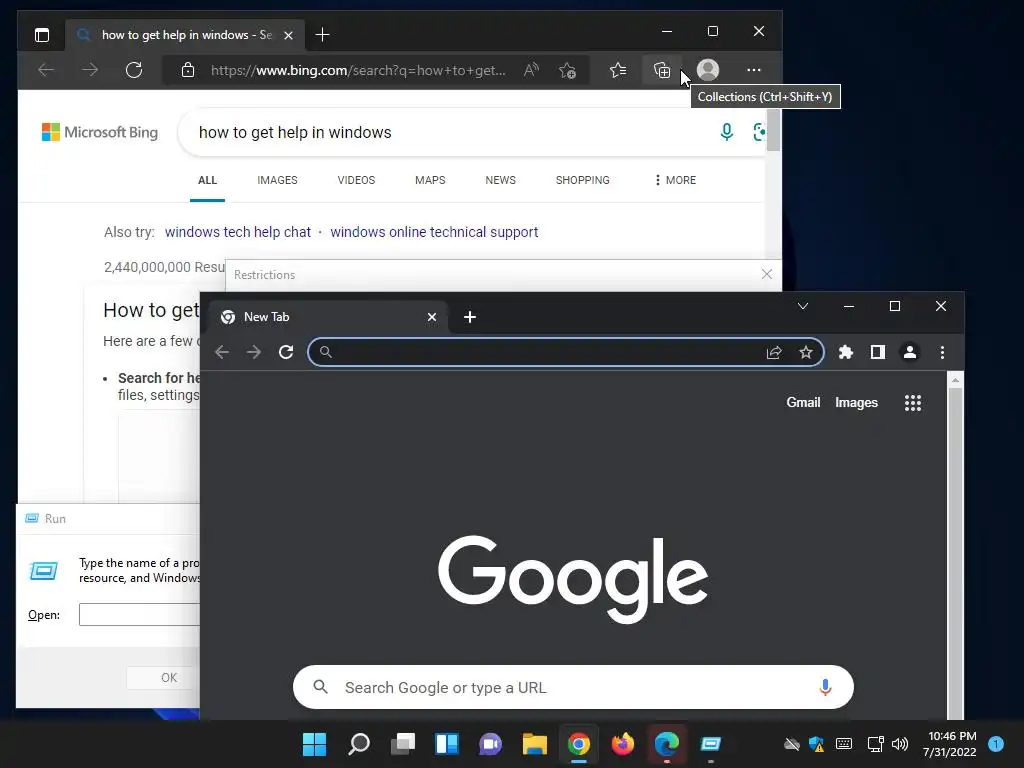Screen dimensions: 1024x768
Task: Open Task View on taskbar
Action: (x=403, y=744)
